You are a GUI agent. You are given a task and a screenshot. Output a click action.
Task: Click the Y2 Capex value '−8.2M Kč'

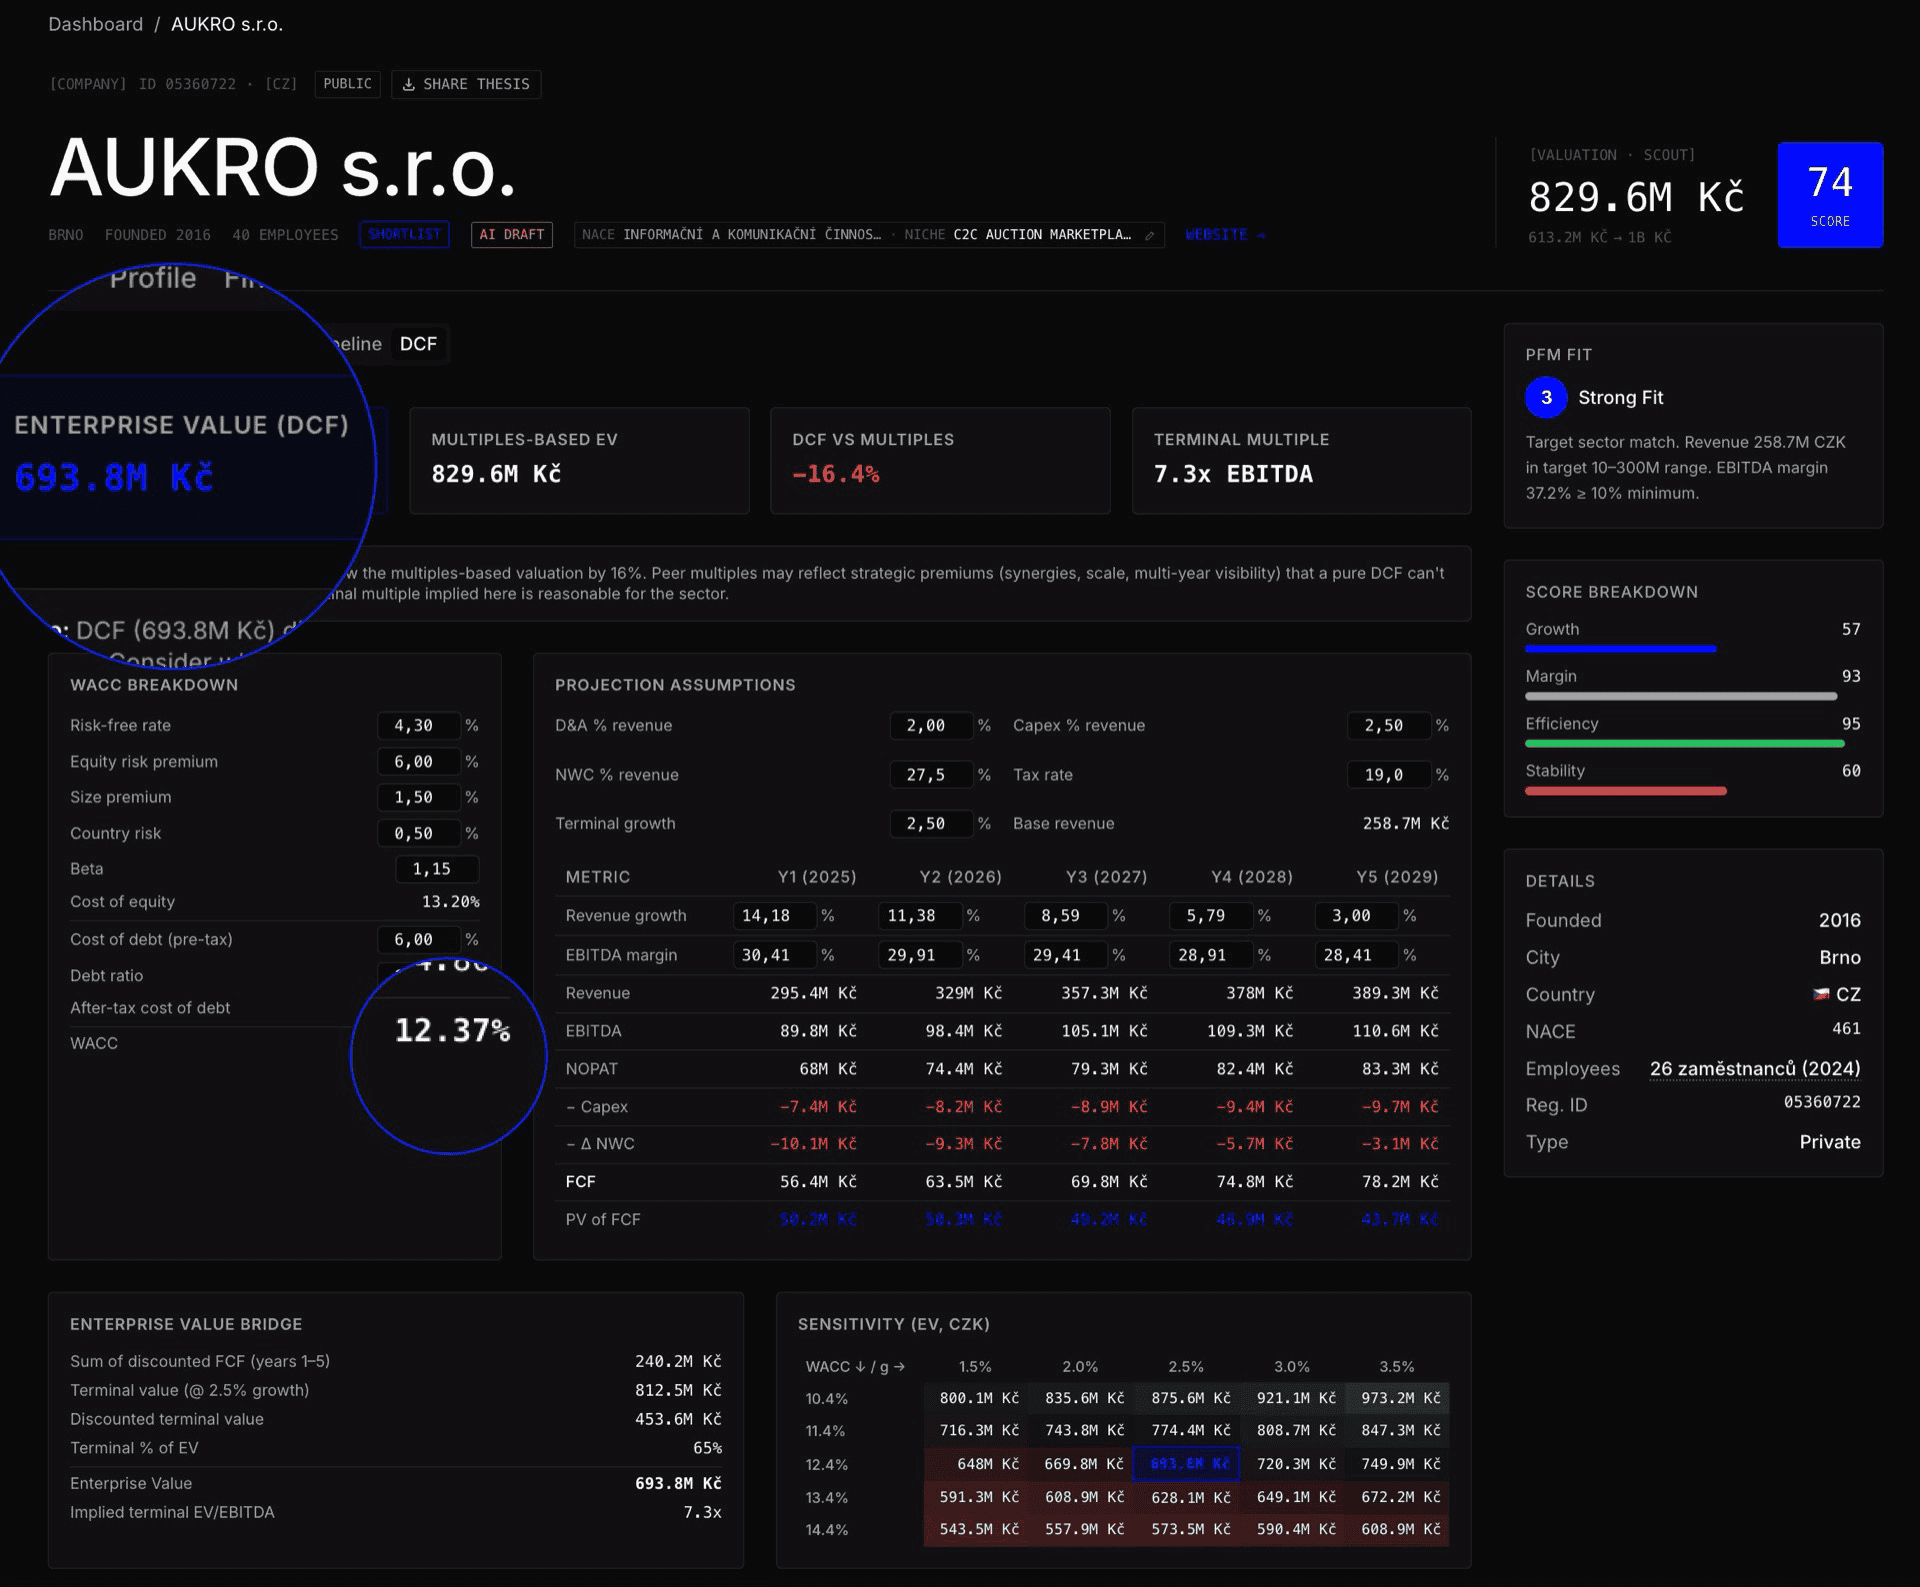click(963, 1107)
